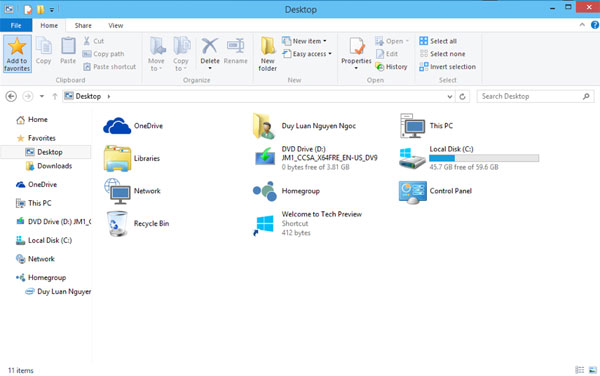Create a New folder from ribbon
This screenshot has width=600, height=376.
(267, 54)
